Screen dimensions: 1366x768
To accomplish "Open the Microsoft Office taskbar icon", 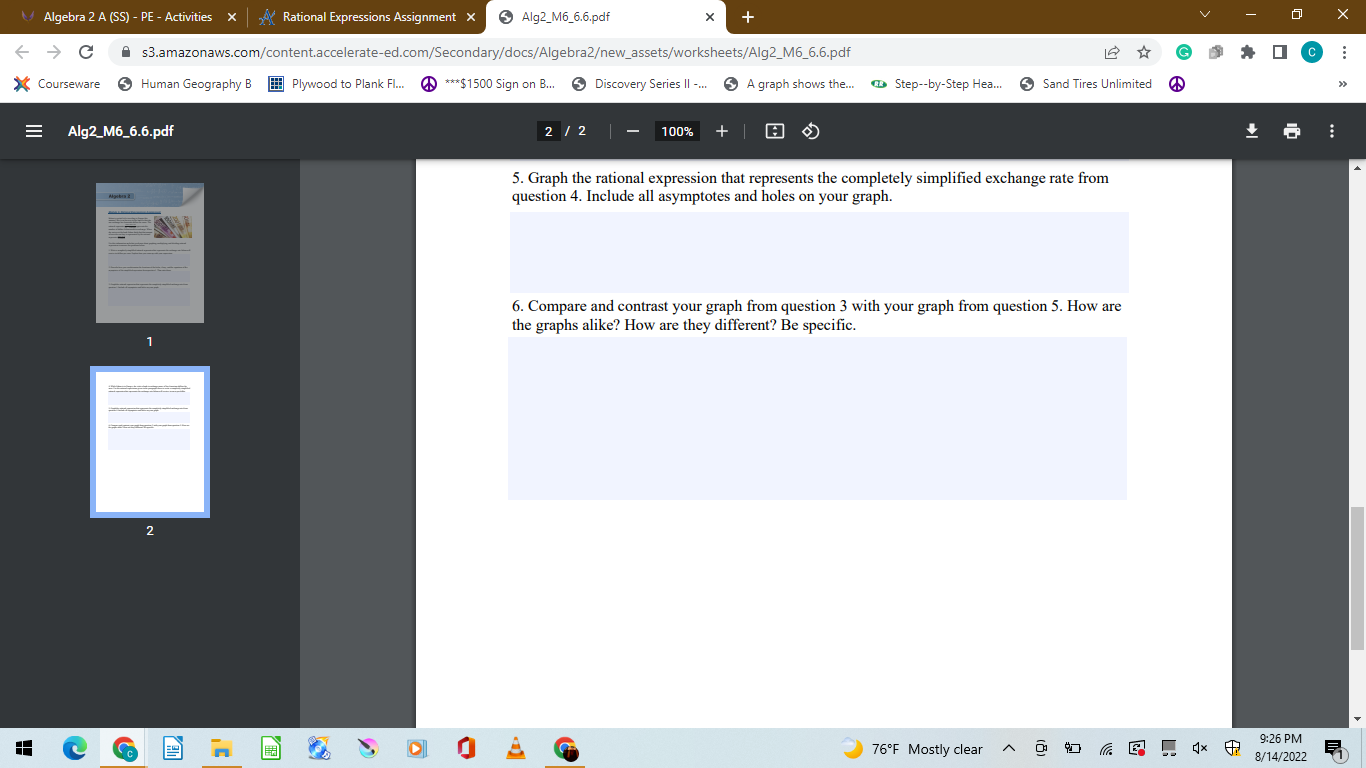I will click(465, 748).
